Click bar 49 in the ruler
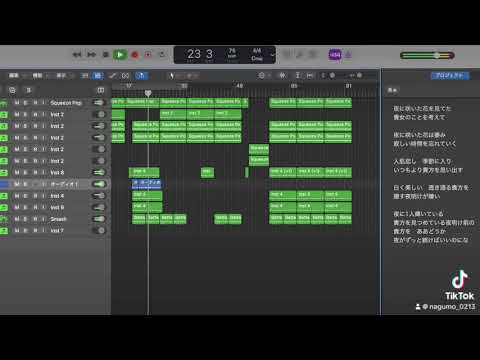The width and height of the screenshot is (480, 360). click(x=239, y=86)
